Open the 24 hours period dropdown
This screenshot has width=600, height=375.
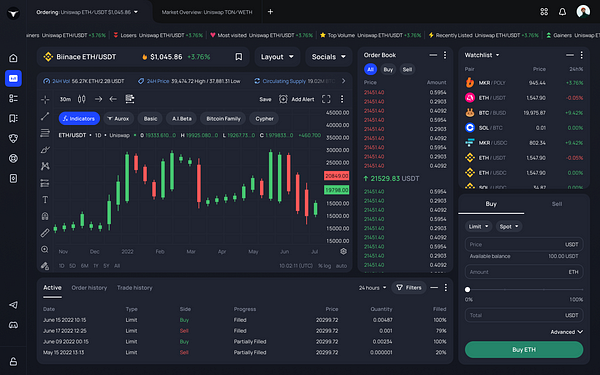372,288
